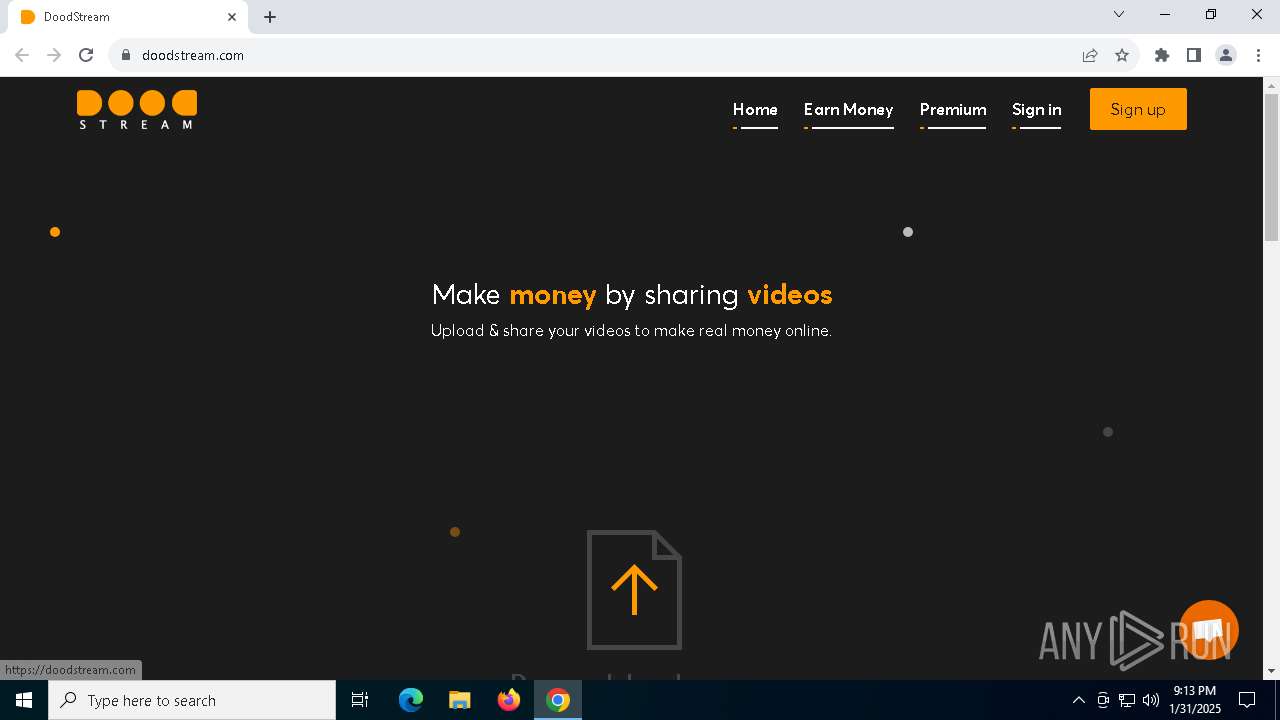The image size is (1280, 720).
Task: Open the volume tray icon
Action: pos(1151,700)
